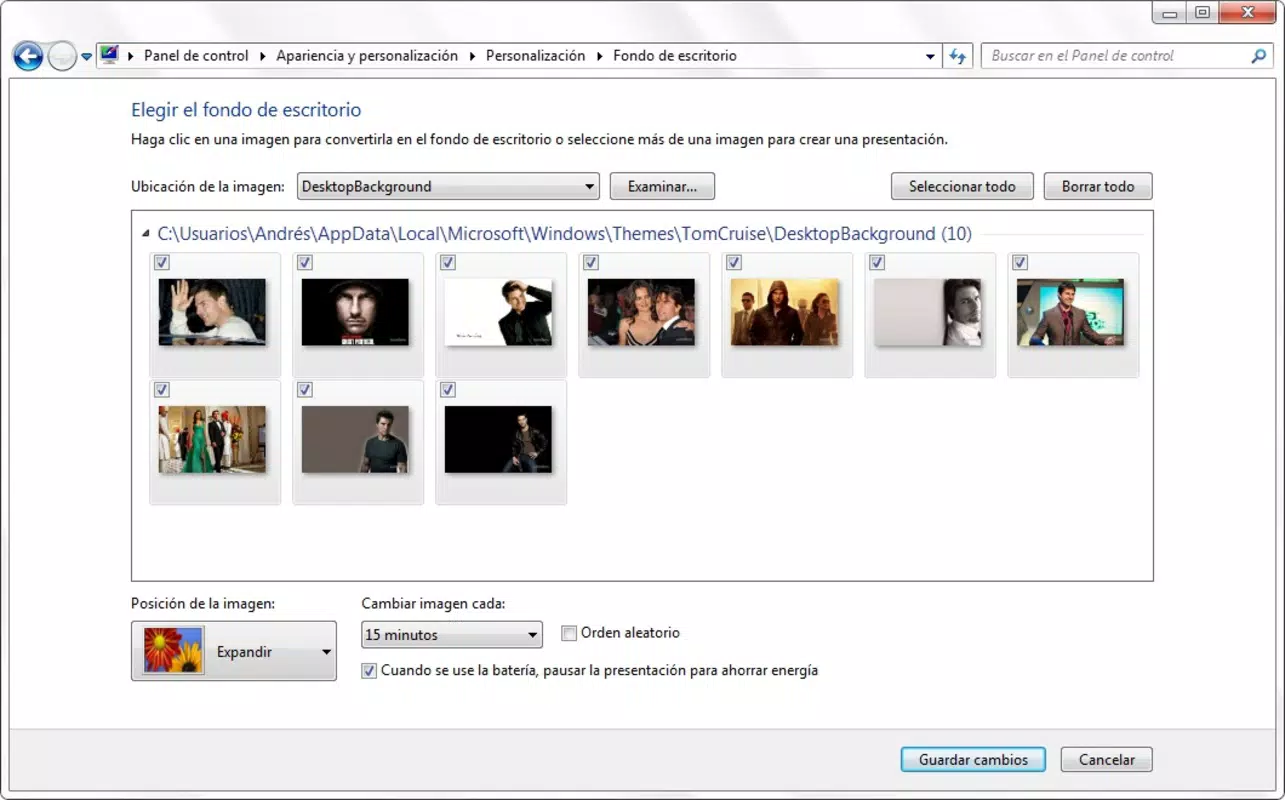Select the orange-toned team wallpaper thumbnail

pos(784,312)
